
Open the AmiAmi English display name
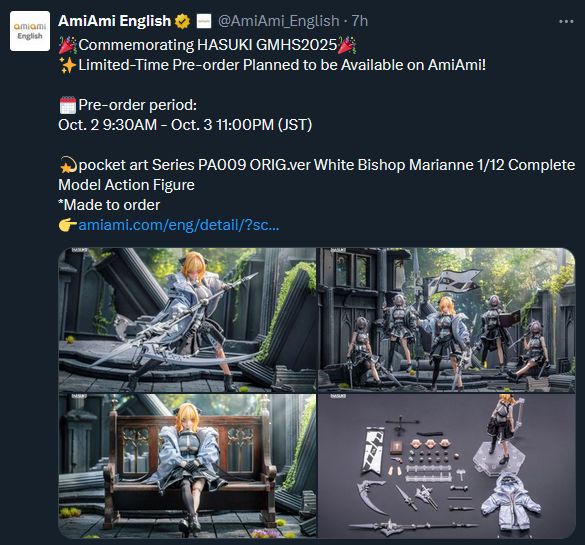pyautogui.click(x=115, y=21)
